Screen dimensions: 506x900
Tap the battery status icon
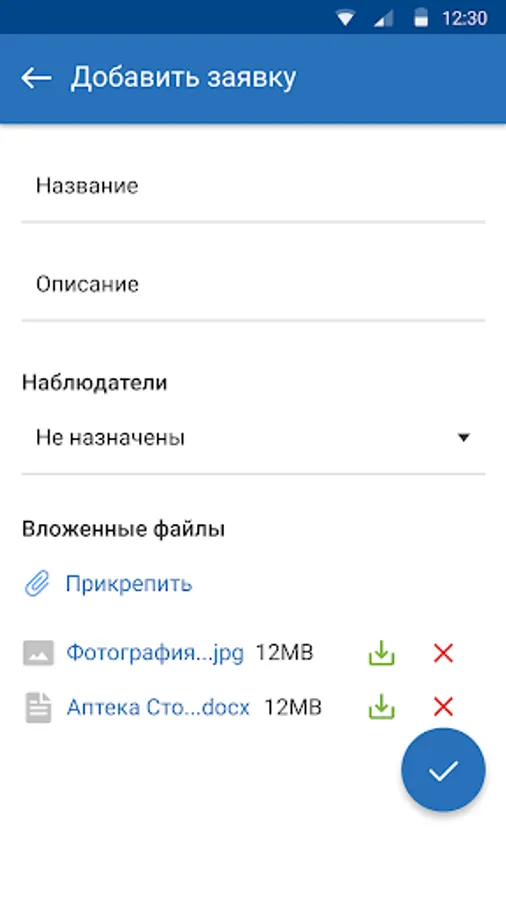pos(421,18)
